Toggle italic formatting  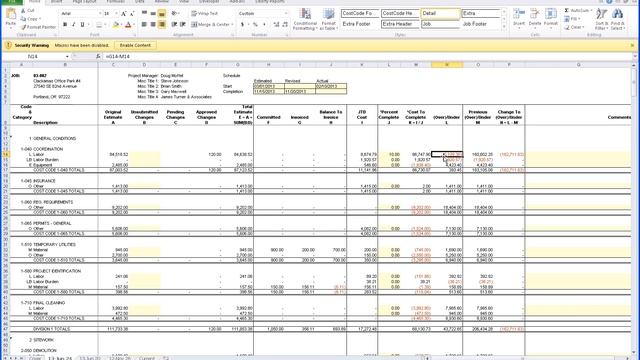tap(73, 25)
